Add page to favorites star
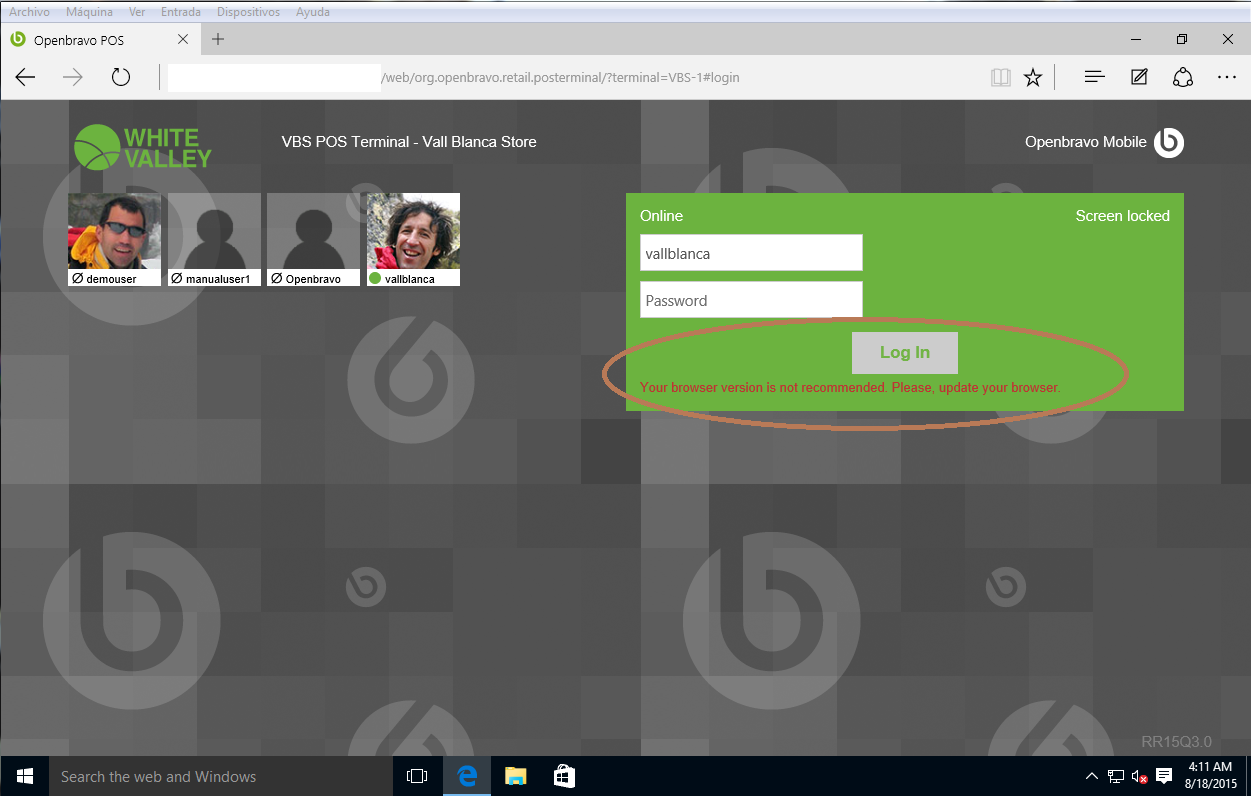The width and height of the screenshot is (1251, 796). (1033, 77)
